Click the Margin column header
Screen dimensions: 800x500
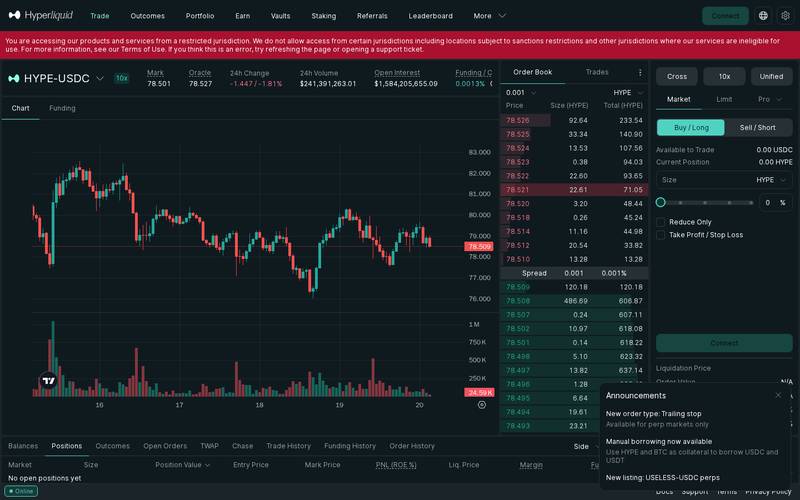pos(531,465)
